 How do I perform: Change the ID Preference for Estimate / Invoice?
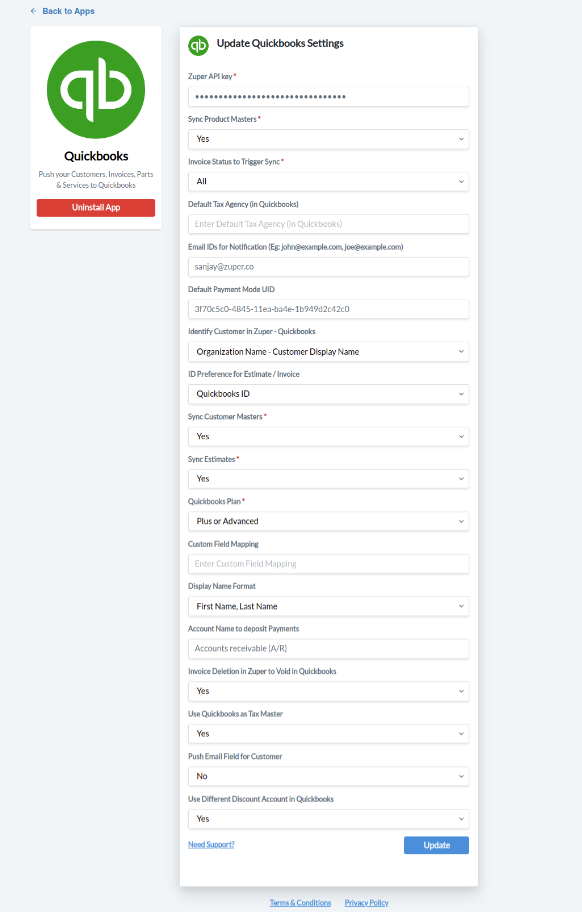click(x=328, y=393)
